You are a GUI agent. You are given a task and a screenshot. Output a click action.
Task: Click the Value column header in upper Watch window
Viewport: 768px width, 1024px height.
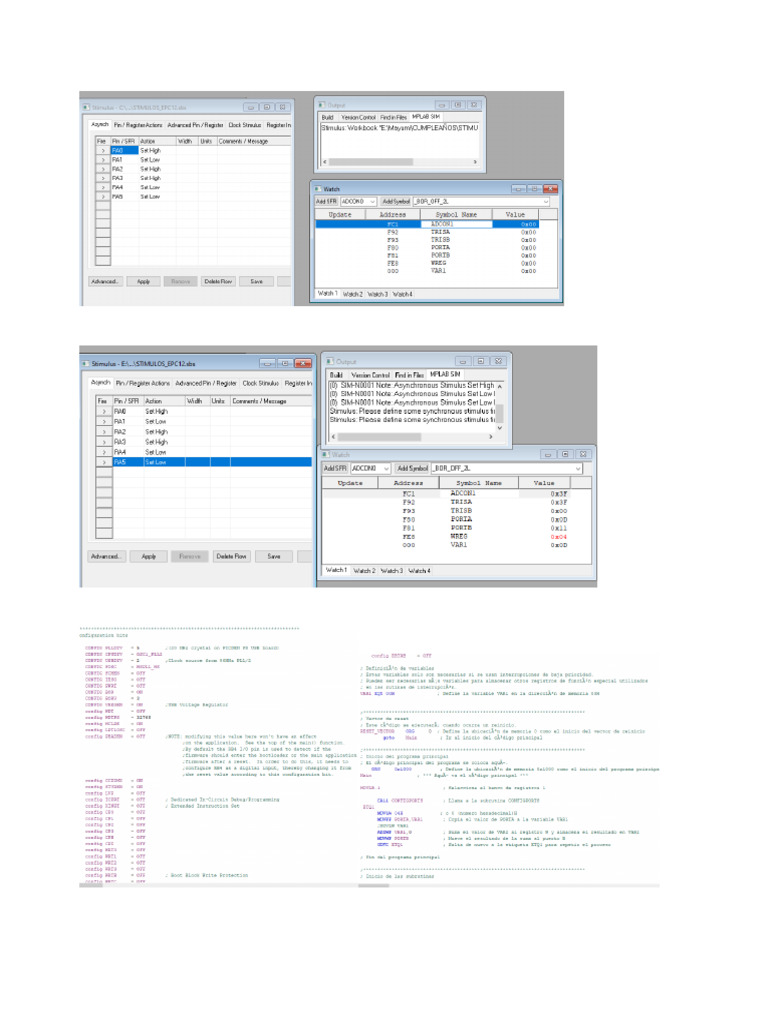515,214
